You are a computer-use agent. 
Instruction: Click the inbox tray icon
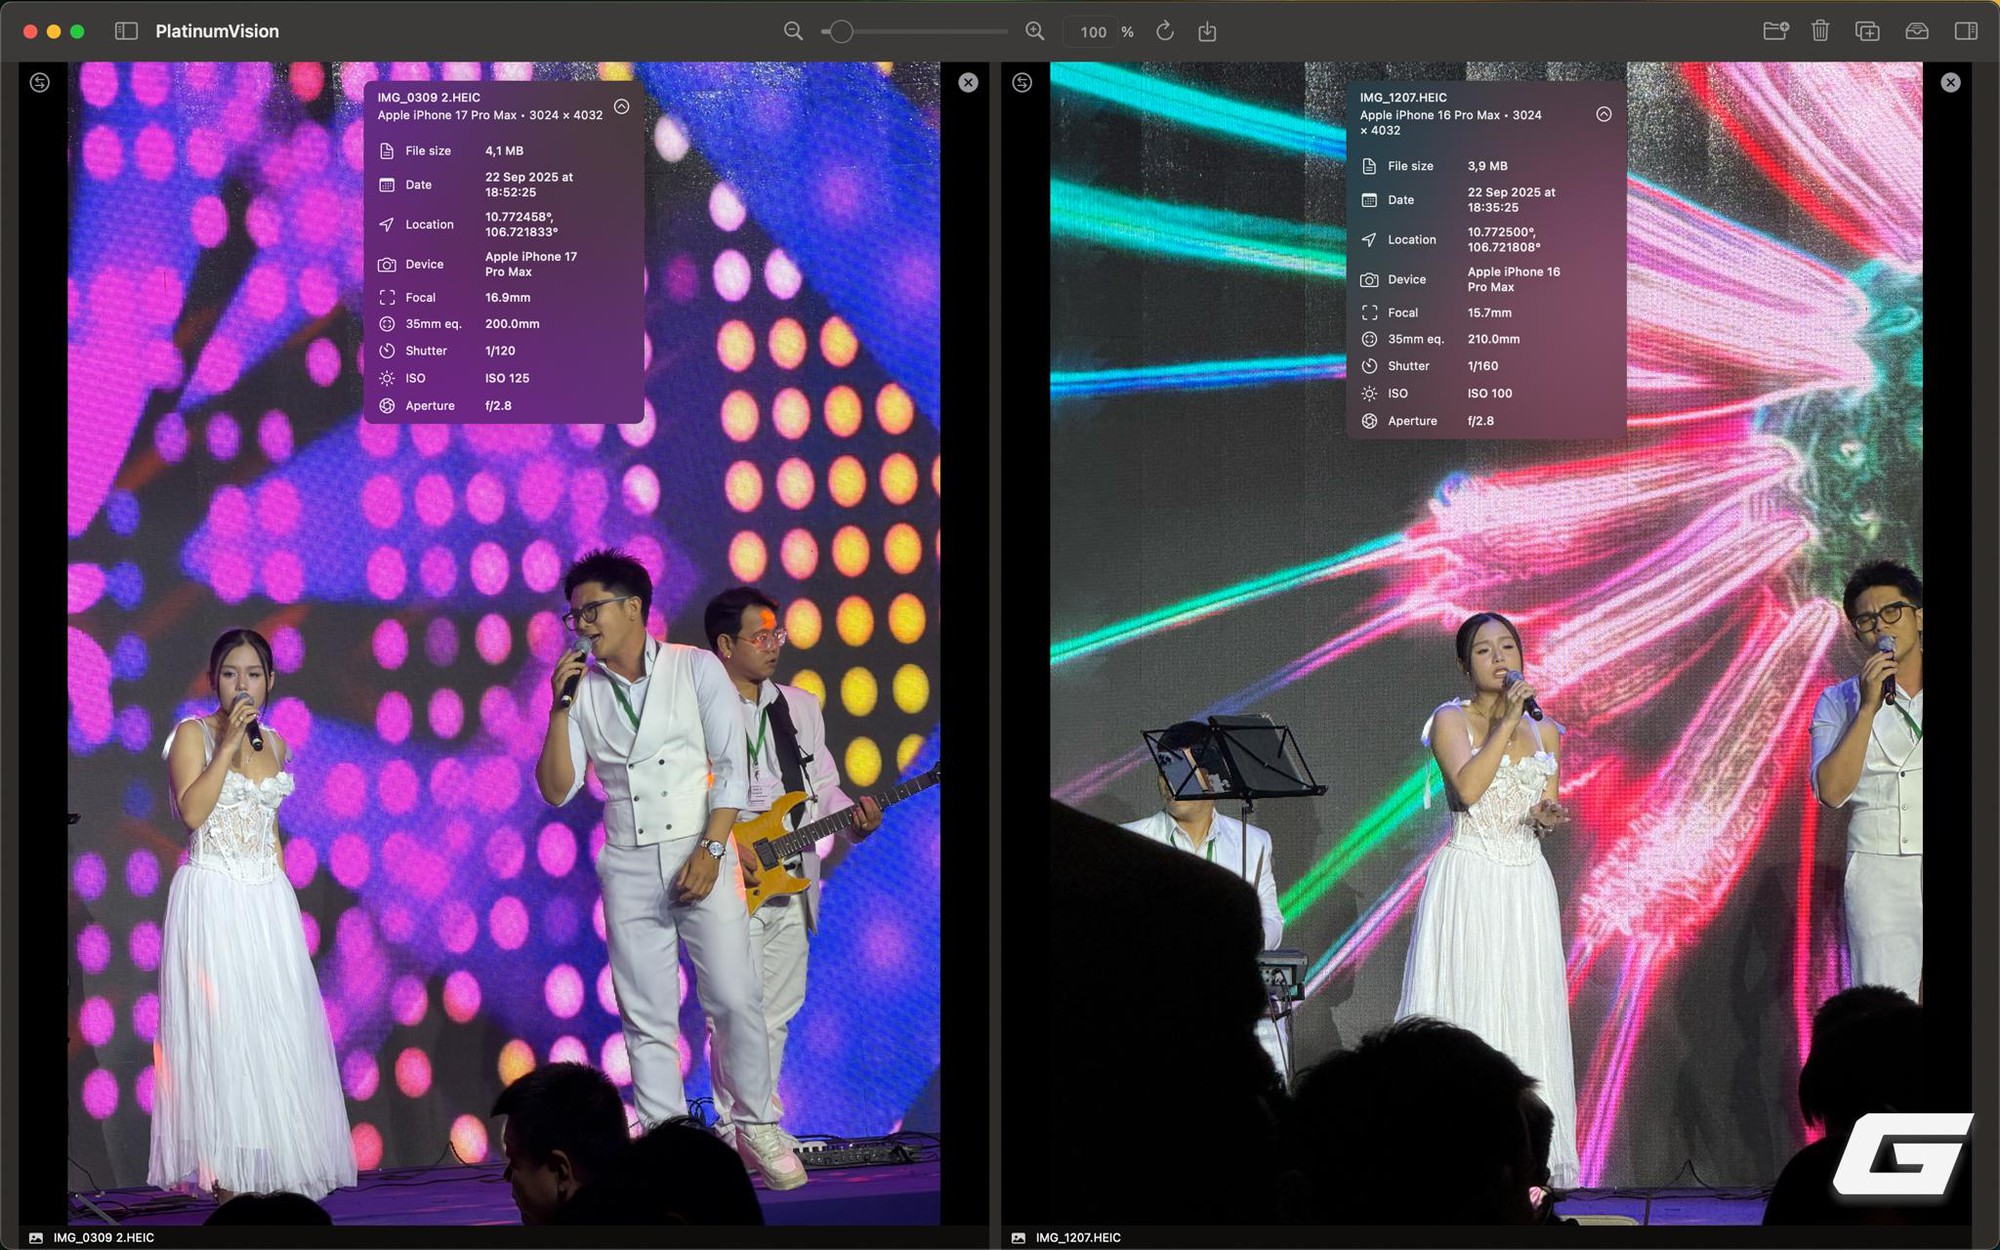pyautogui.click(x=1916, y=31)
